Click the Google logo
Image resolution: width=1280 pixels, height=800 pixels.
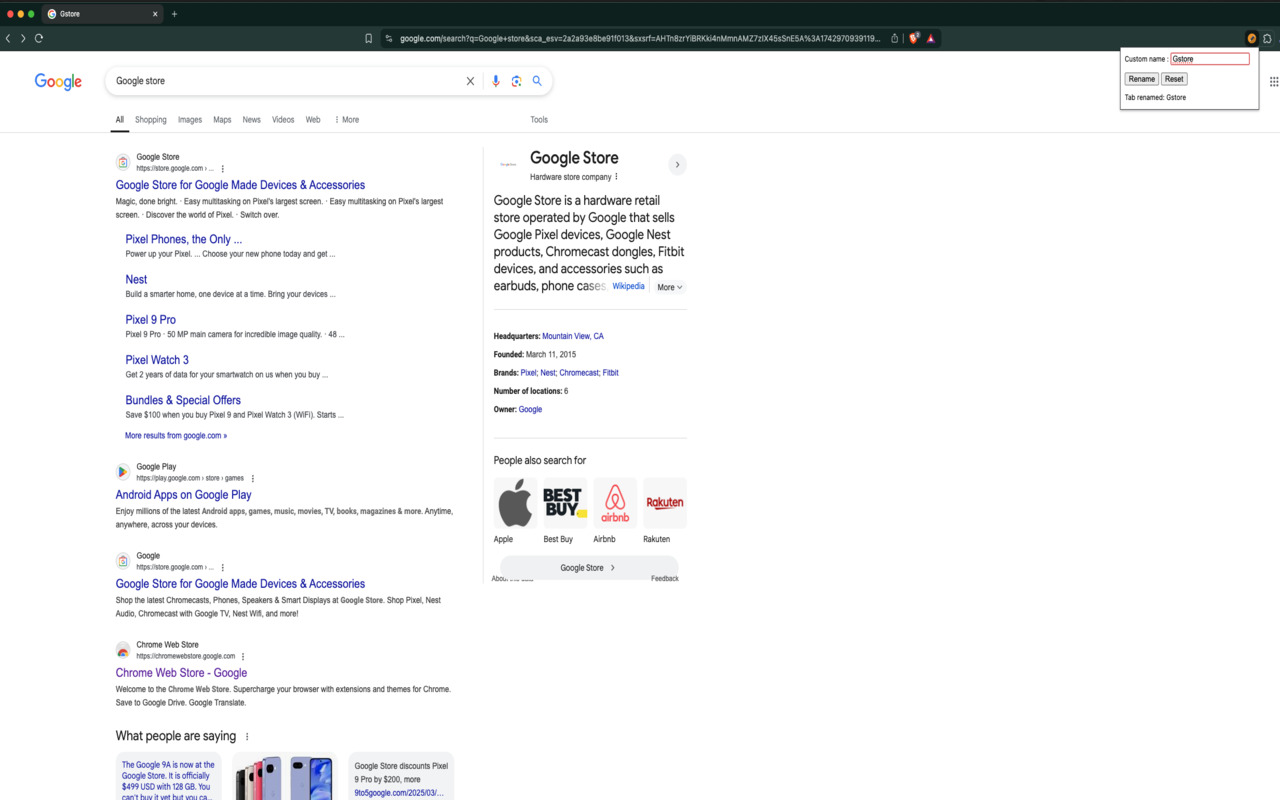click(x=58, y=81)
